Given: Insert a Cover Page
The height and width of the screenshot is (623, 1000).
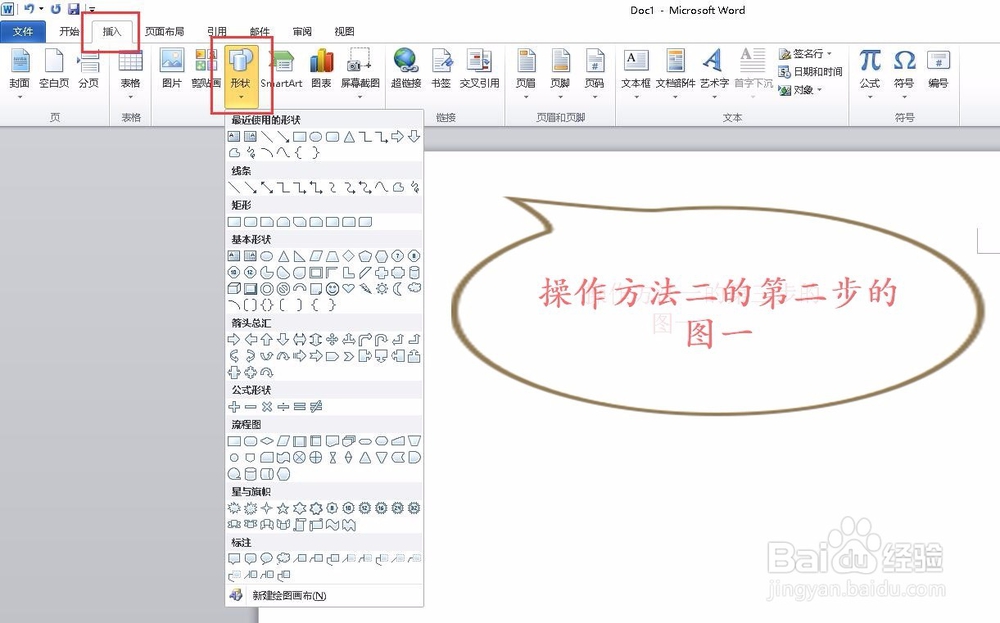Looking at the screenshot, I should click(19, 71).
